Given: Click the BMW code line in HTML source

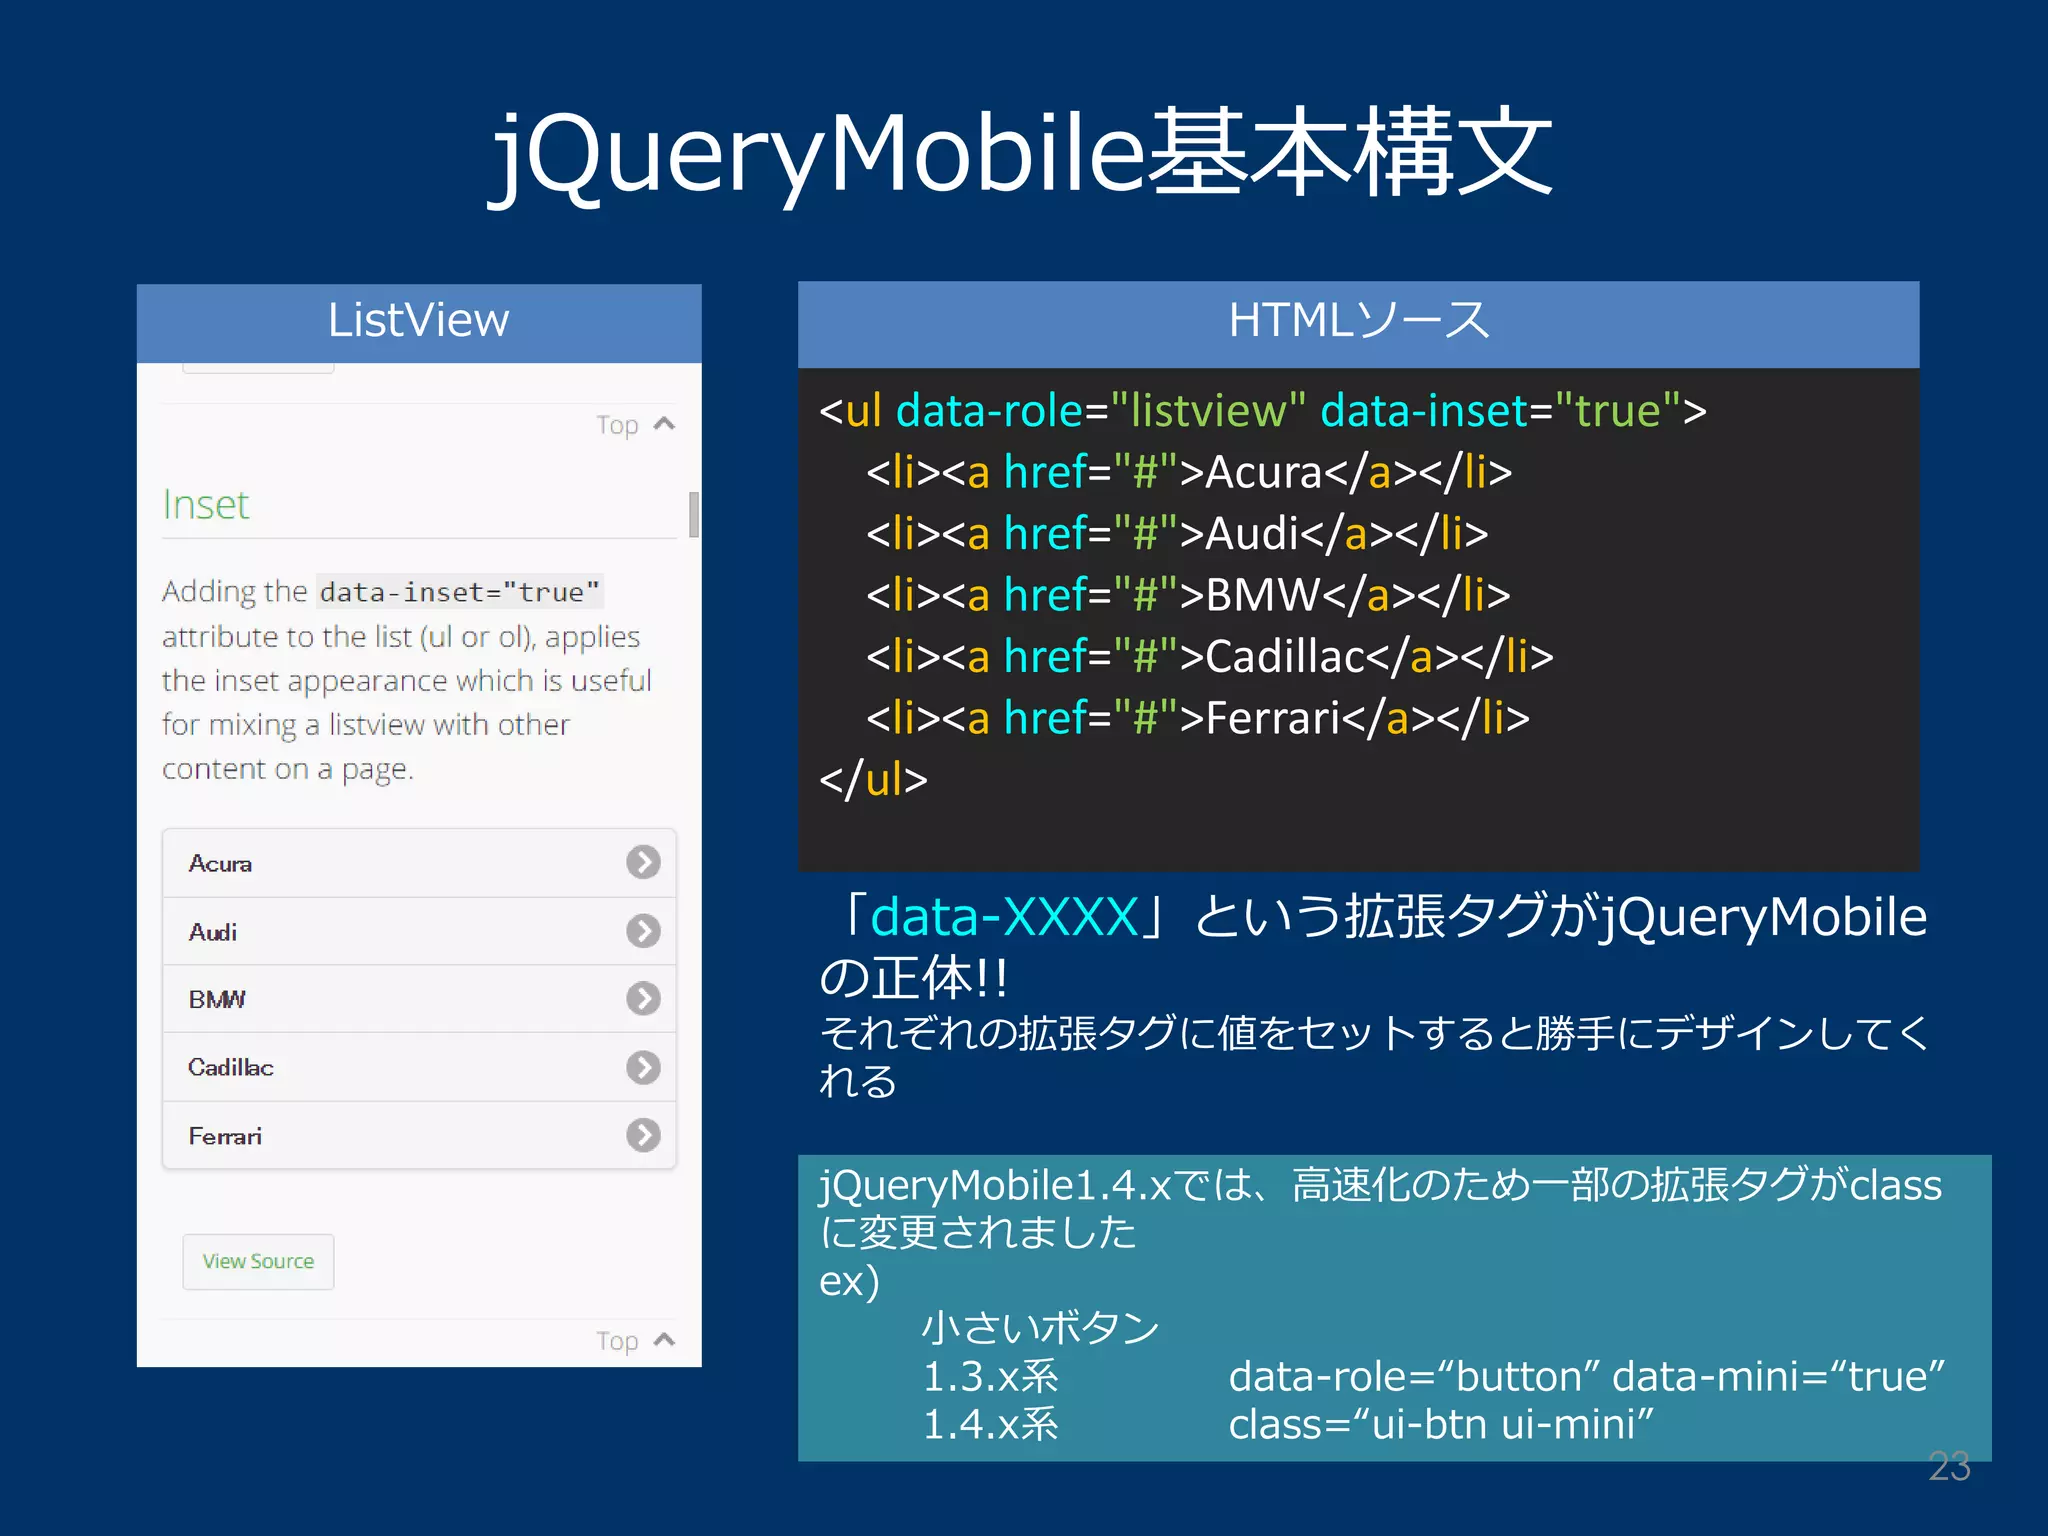Looking at the screenshot, I should pos(1188,595).
